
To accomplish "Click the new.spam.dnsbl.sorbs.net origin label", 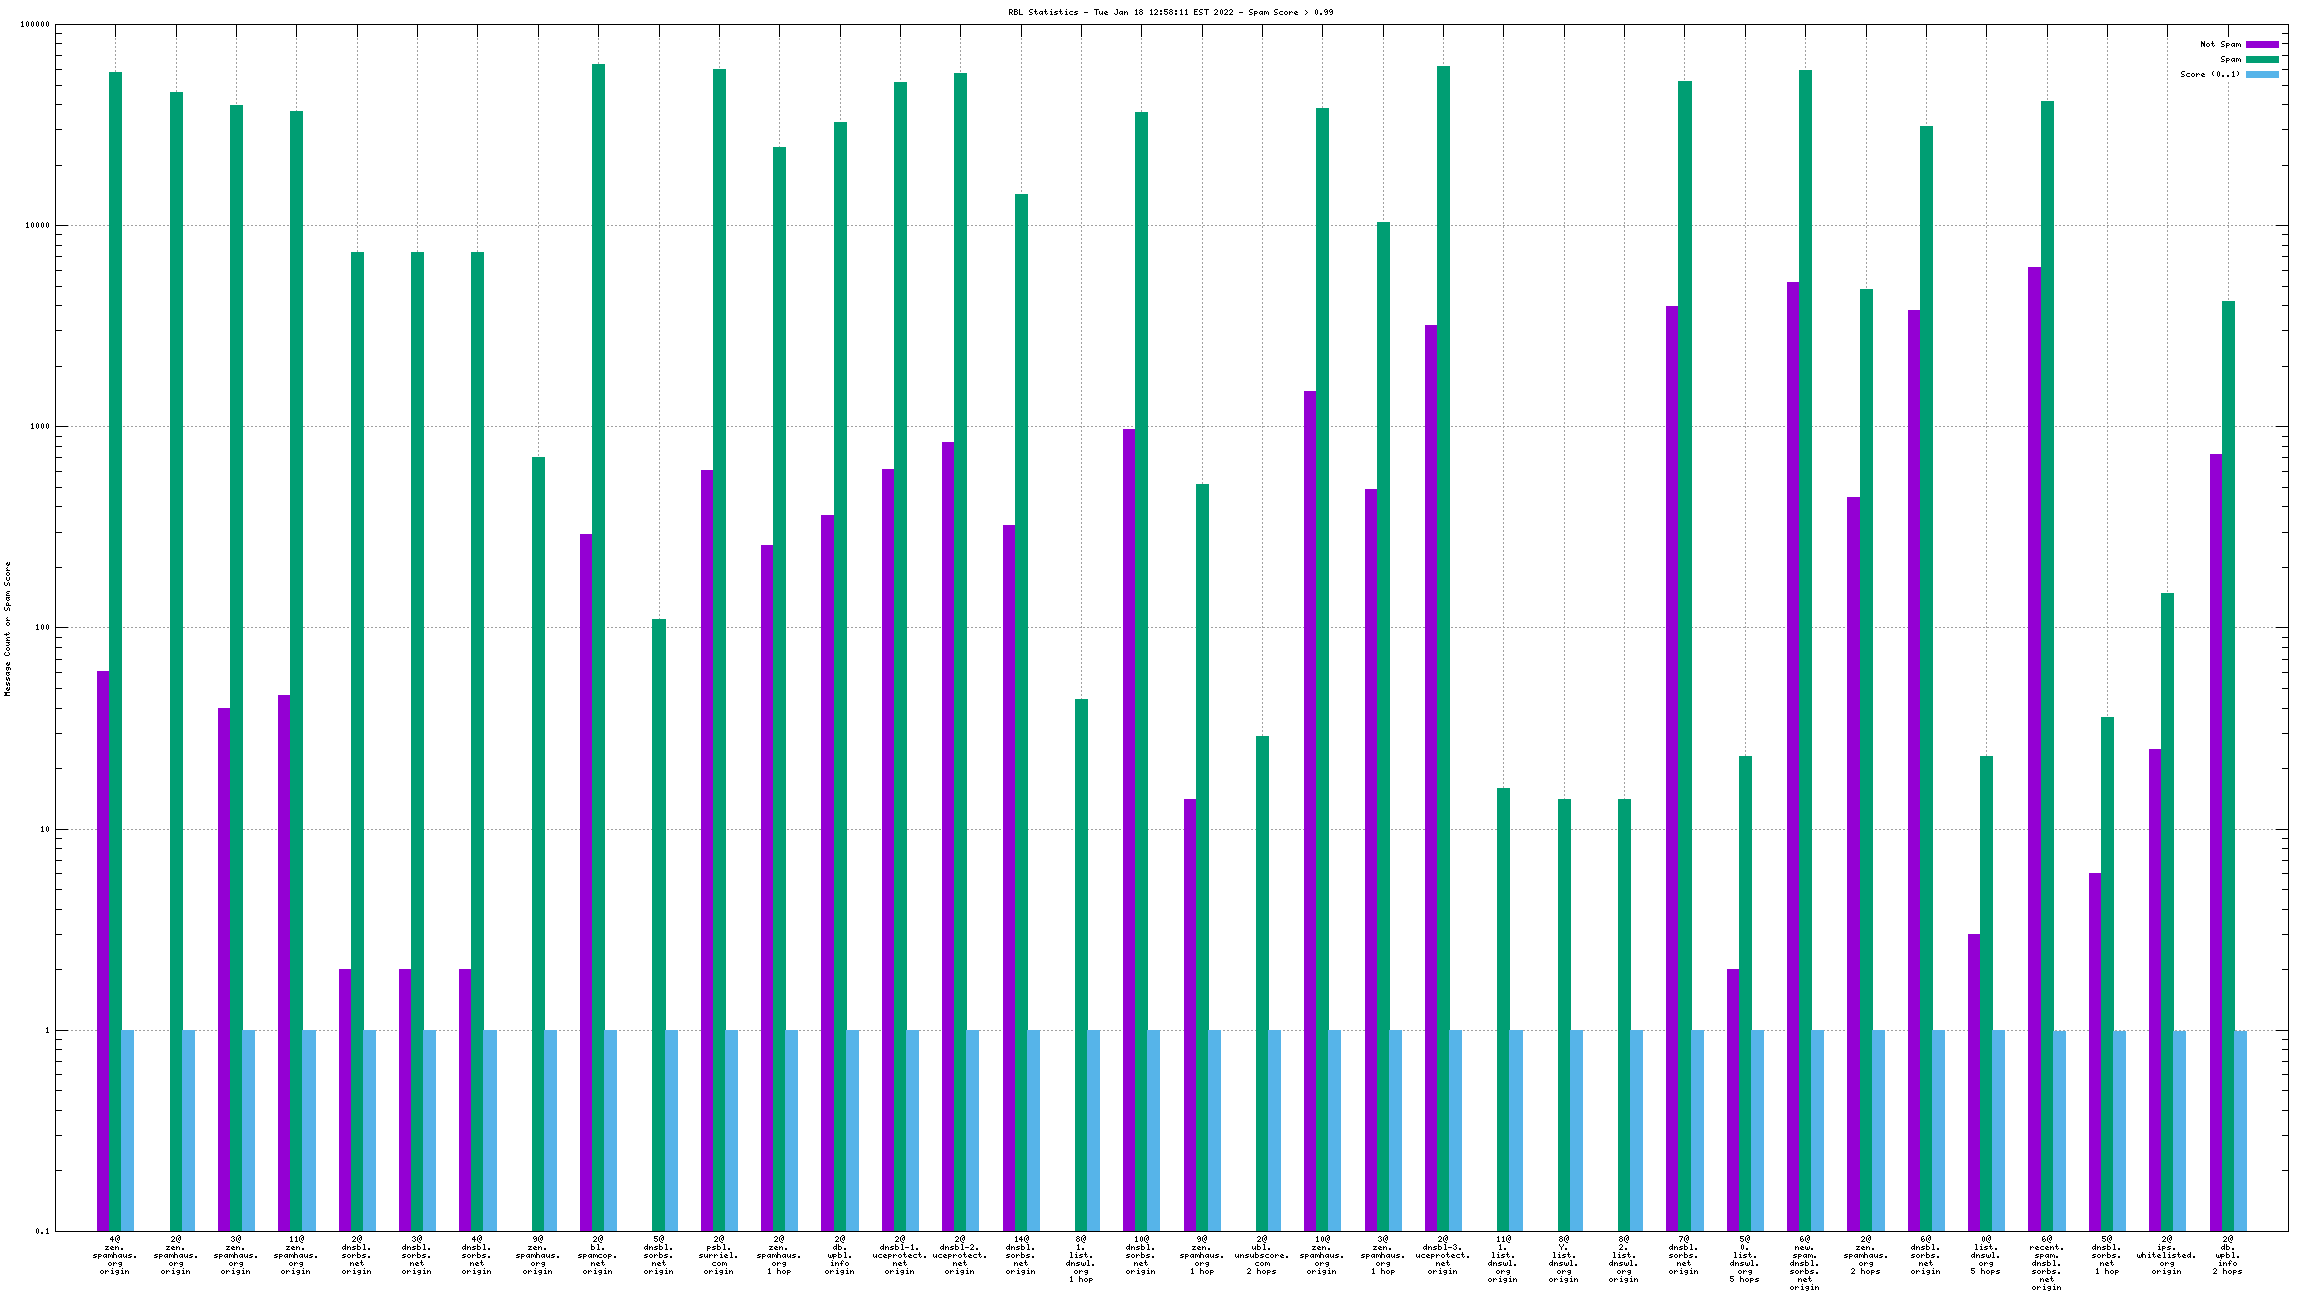I will click(x=1805, y=1263).
